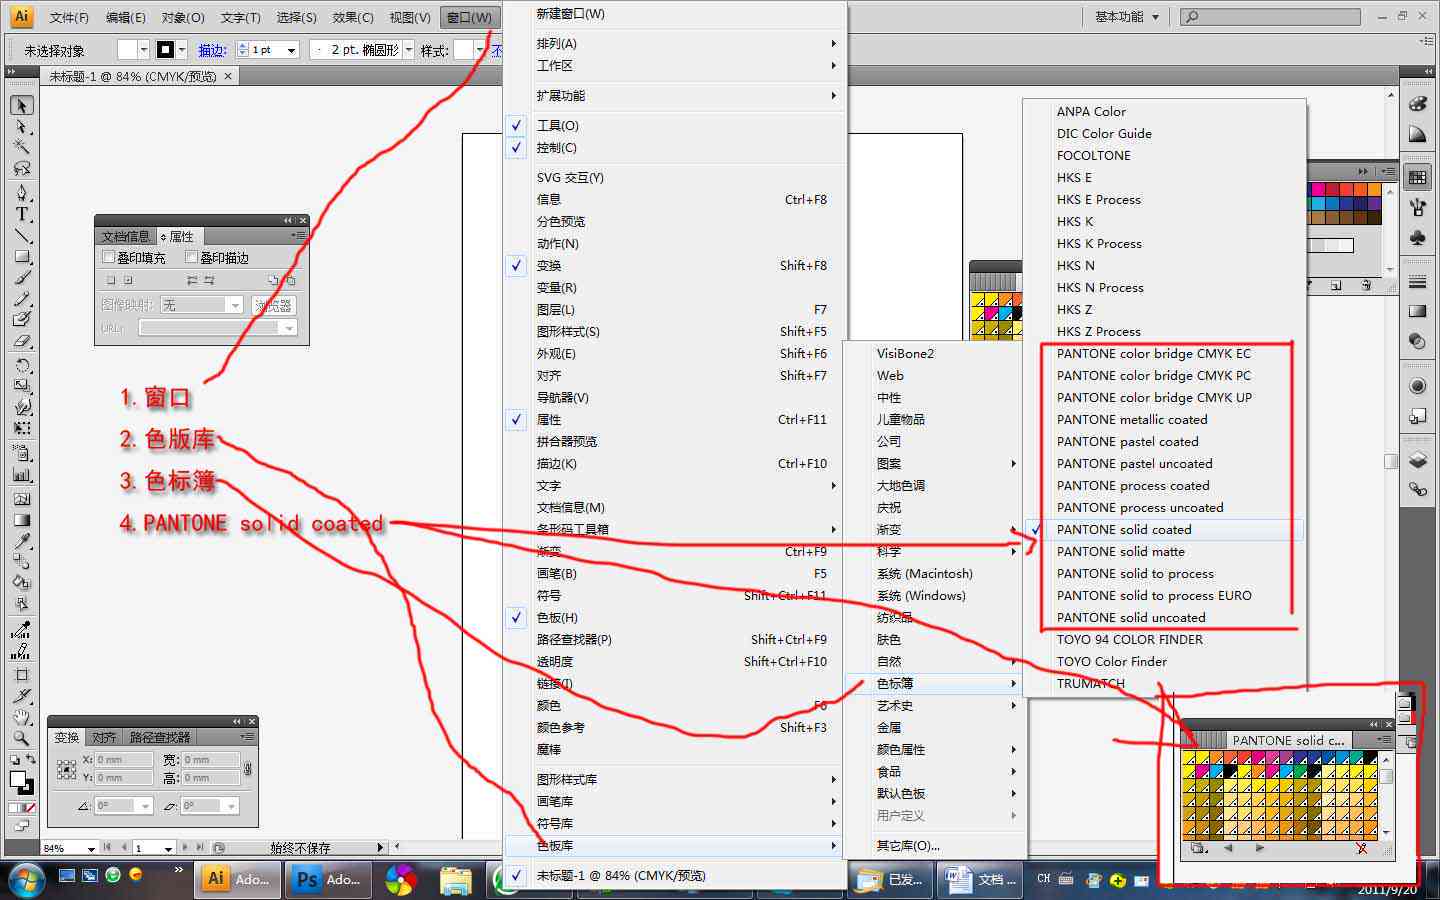Toggle the checked 变换 panel item
Viewport: 1440px width, 900px height.
[x=674, y=265]
